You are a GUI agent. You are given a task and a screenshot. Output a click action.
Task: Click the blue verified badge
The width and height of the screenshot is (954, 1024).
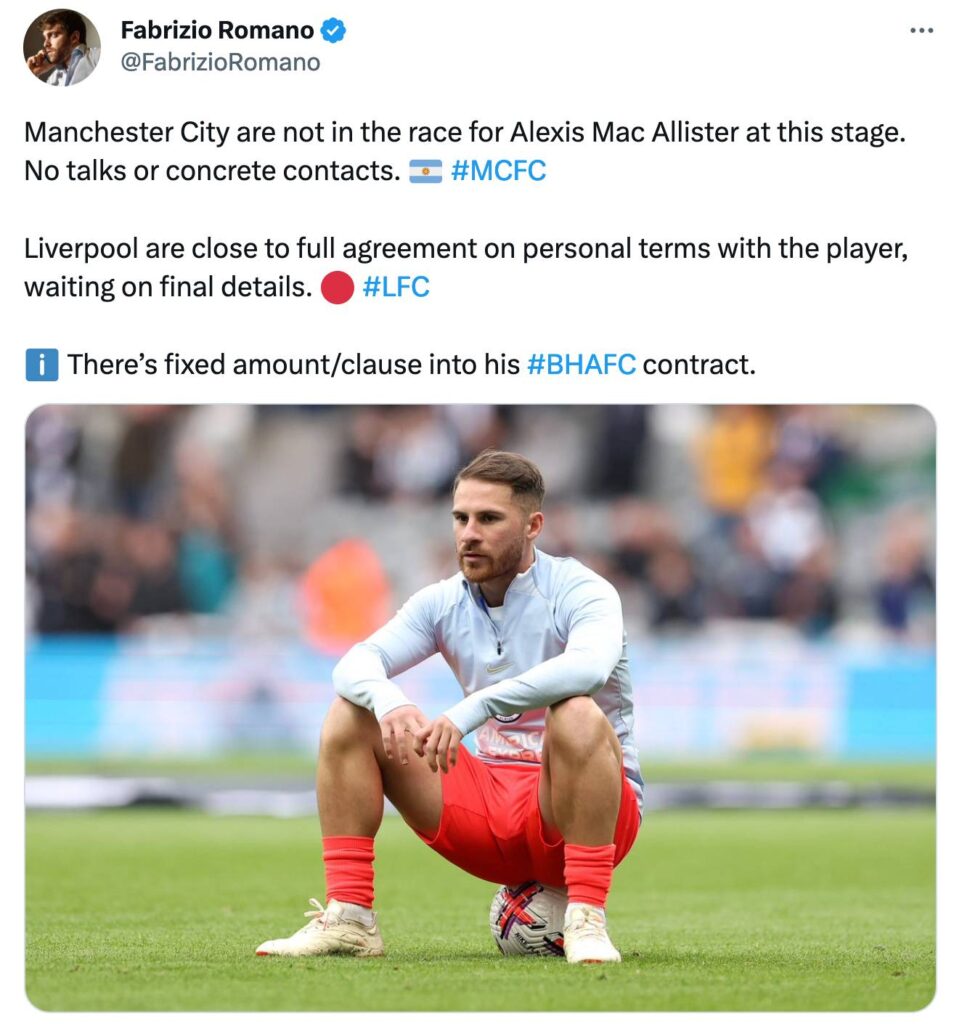click(333, 31)
